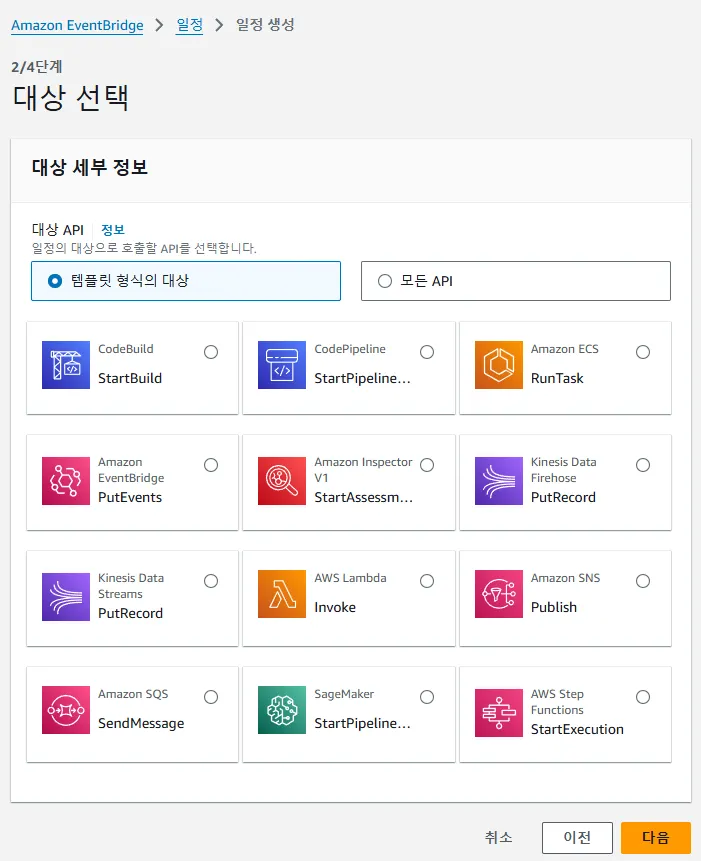The image size is (701, 861).
Task: Click the CodeBuild service icon
Action: pos(66,365)
